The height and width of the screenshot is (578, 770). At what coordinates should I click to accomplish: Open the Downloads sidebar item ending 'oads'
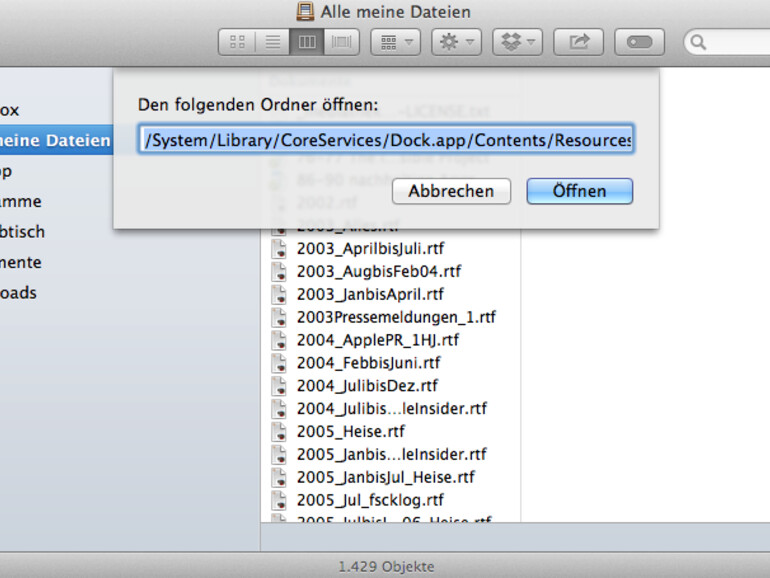coord(19,293)
